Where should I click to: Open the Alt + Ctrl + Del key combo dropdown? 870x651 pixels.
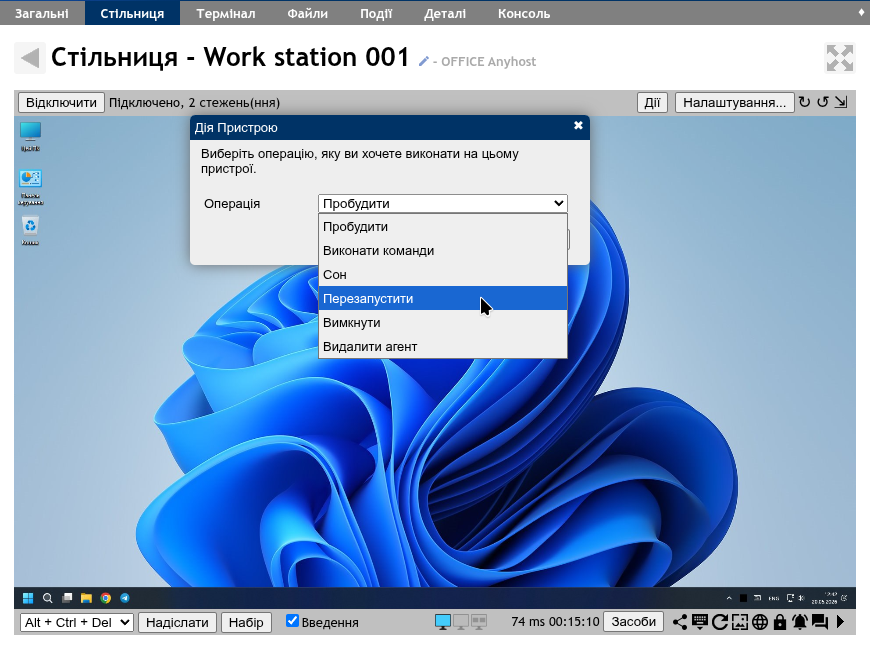[x=77, y=622]
